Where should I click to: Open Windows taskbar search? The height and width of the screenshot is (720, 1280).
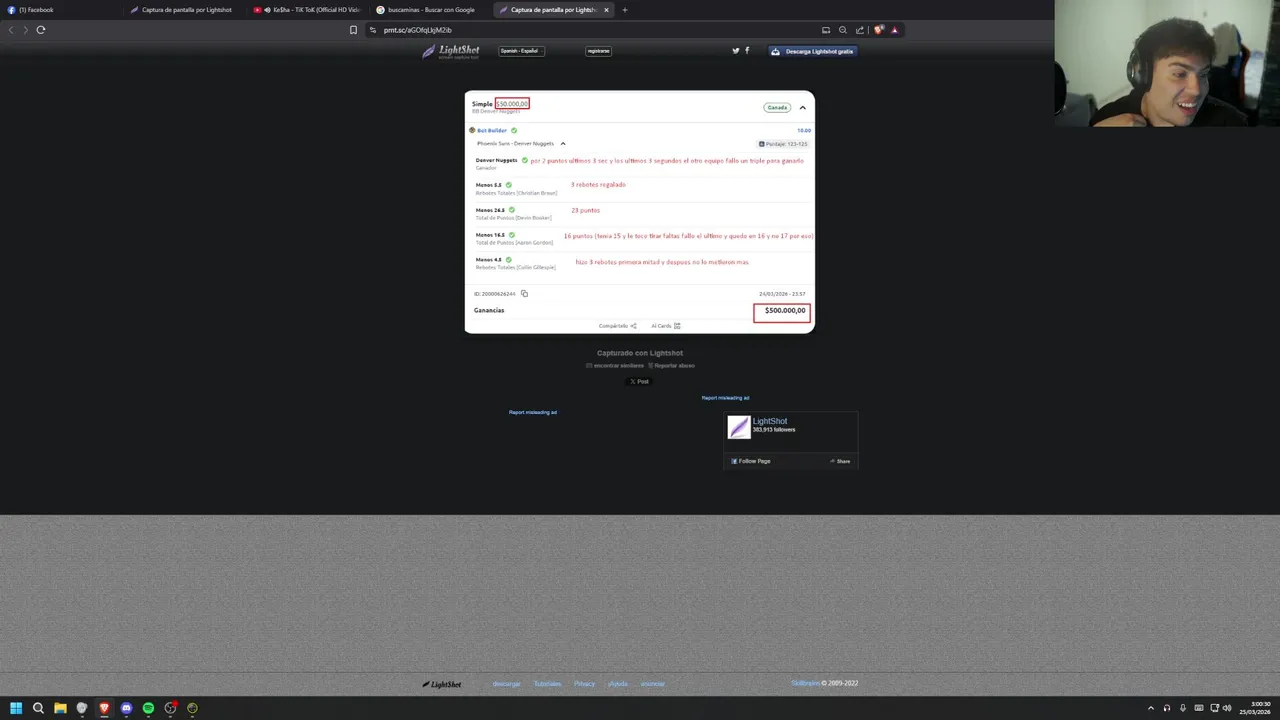click(38, 708)
